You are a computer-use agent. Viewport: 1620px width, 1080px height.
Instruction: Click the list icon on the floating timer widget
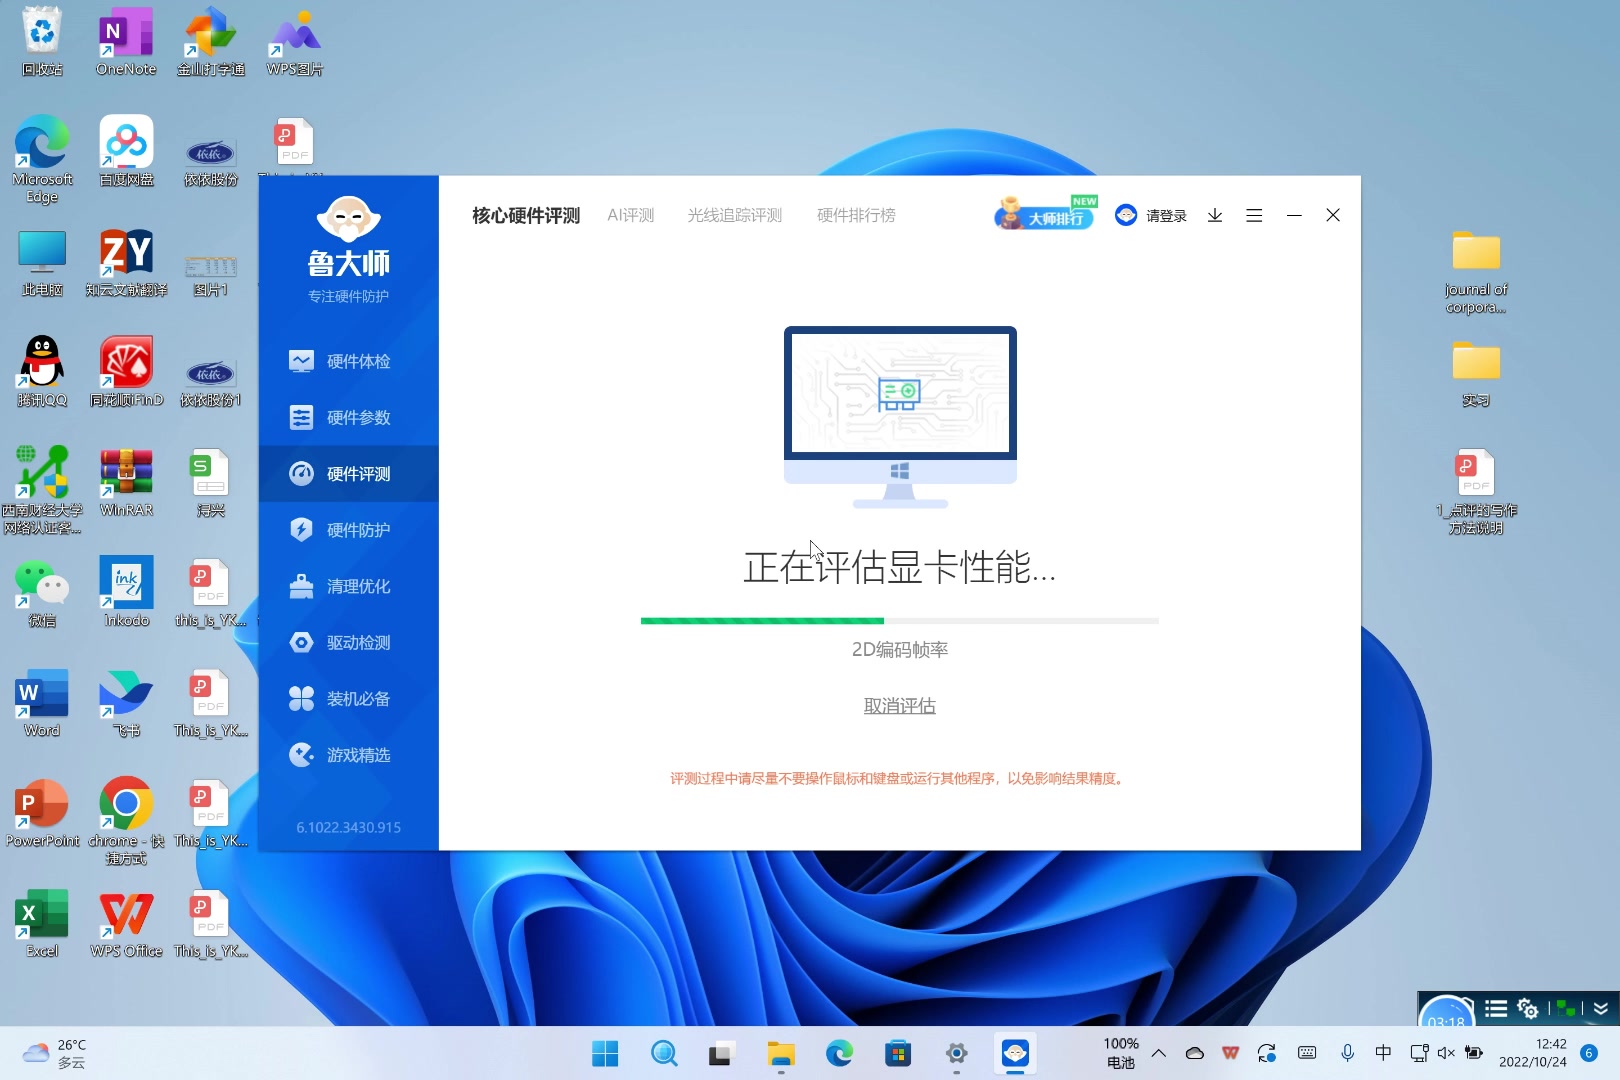point(1495,1010)
